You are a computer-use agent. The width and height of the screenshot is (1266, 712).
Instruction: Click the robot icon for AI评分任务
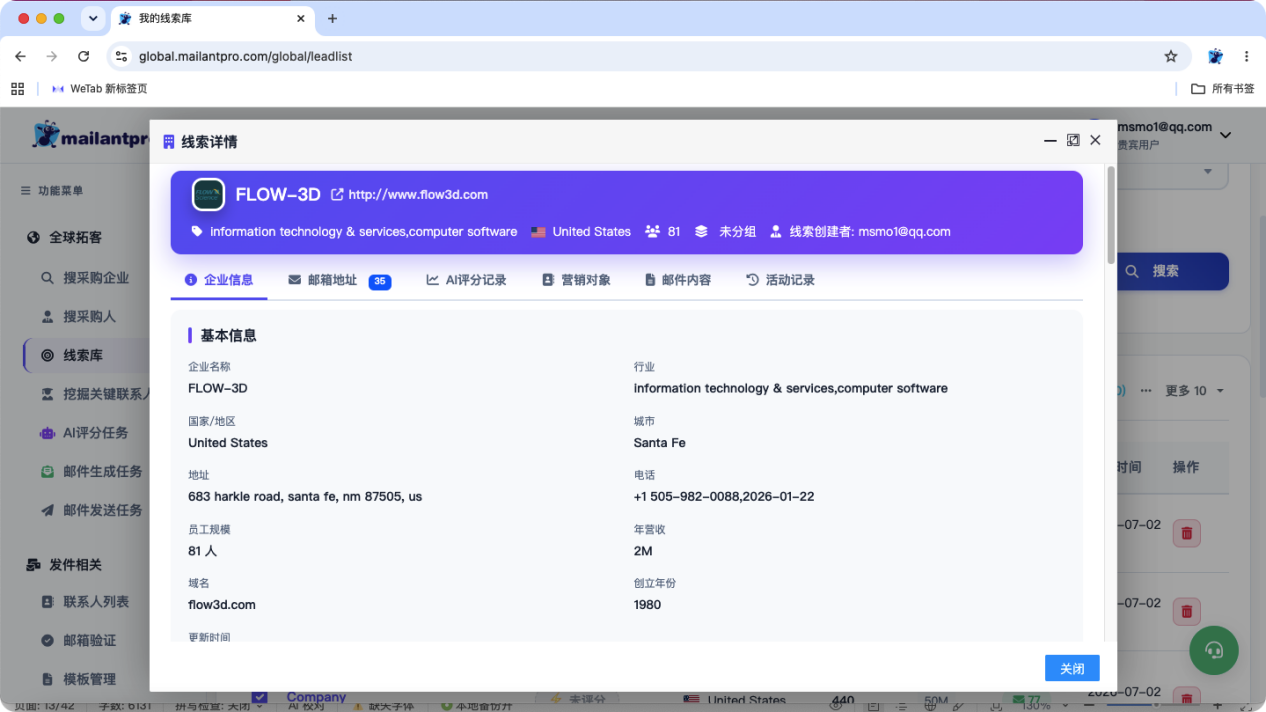coord(47,433)
